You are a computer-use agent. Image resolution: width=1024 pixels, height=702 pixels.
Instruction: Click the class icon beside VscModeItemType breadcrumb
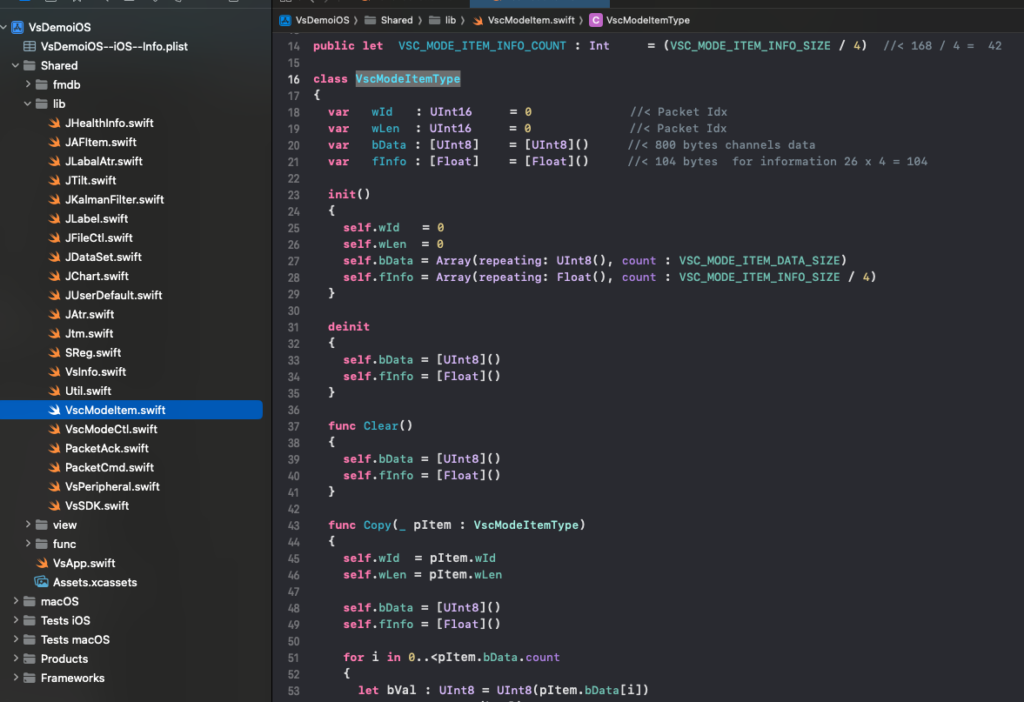596,20
